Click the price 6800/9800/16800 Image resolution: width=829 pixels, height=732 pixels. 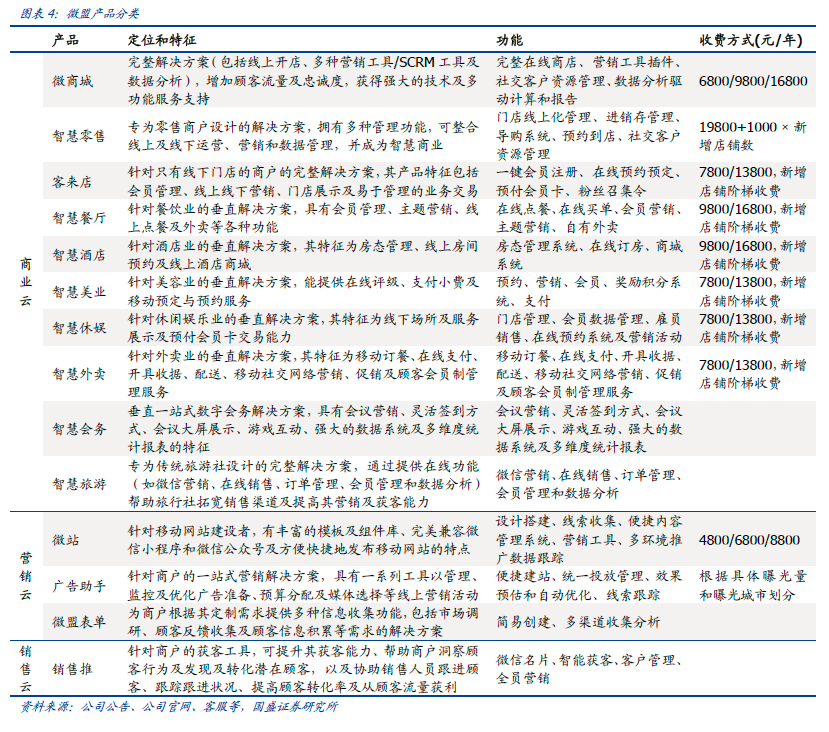pos(753,81)
